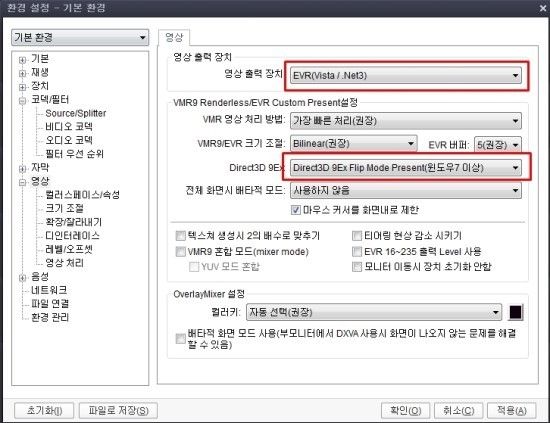Uncheck 마우스 커서를 화면내로 제한
The image size is (550, 423).
pos(296,210)
